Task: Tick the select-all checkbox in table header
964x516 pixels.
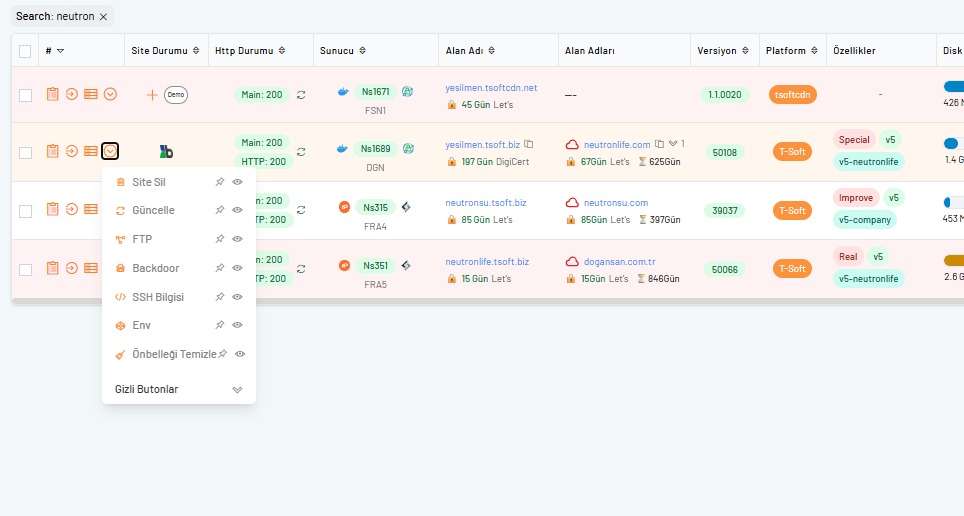Action: pyautogui.click(x=25, y=51)
